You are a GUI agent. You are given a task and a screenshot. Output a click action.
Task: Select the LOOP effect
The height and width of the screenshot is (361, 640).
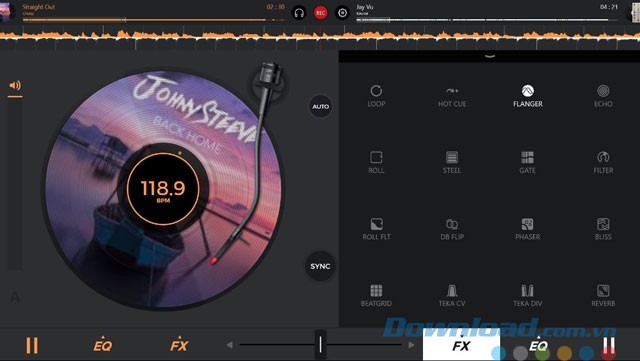tap(376, 96)
